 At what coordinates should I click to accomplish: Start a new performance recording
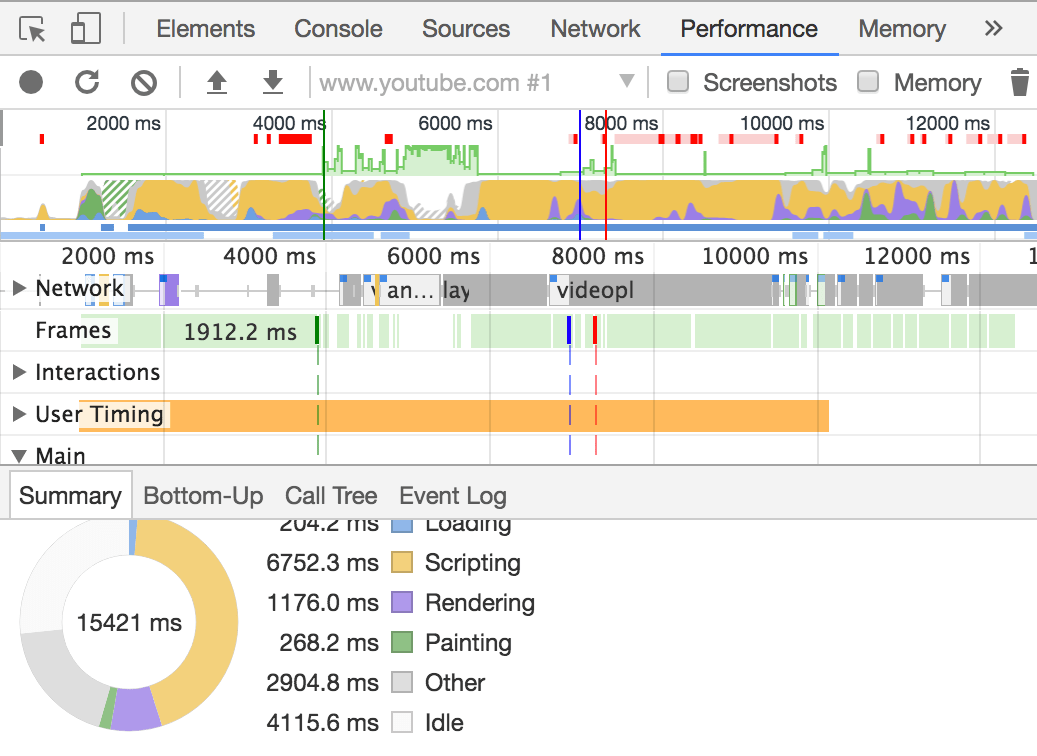30,83
